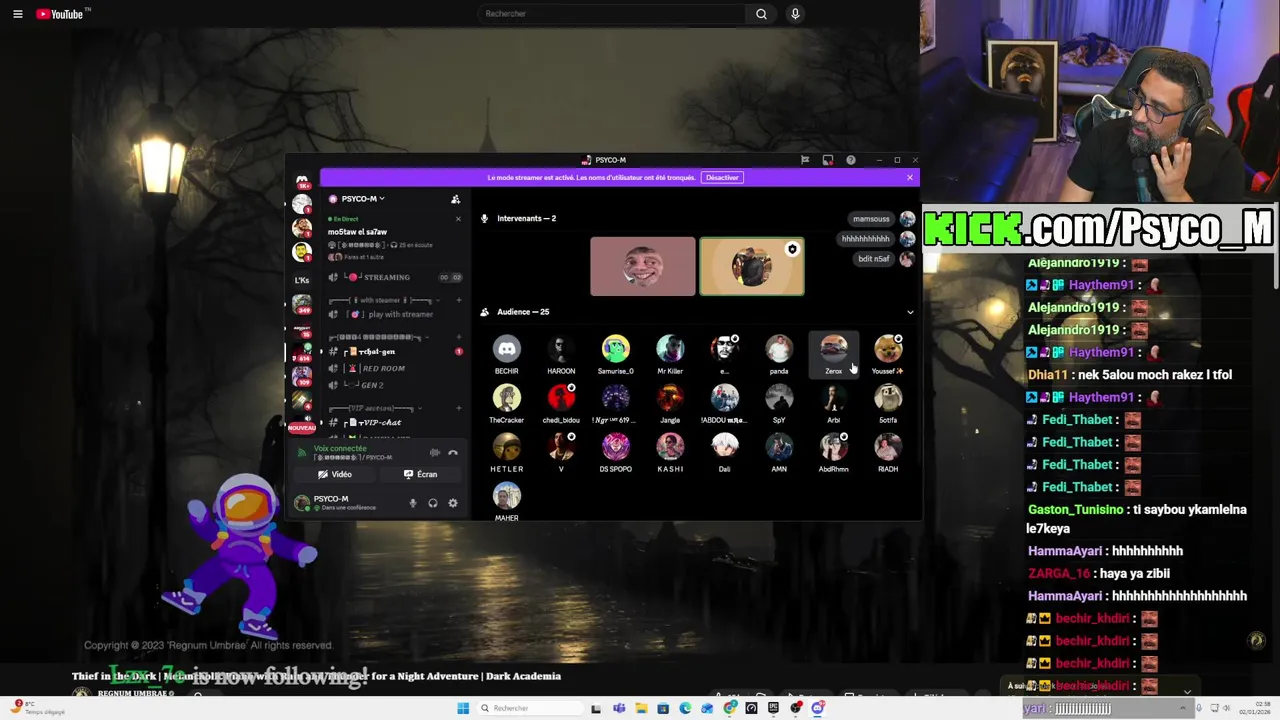Viewport: 1280px width, 720px height.
Task: Open the YouTube hamburger menu
Action: point(17,14)
